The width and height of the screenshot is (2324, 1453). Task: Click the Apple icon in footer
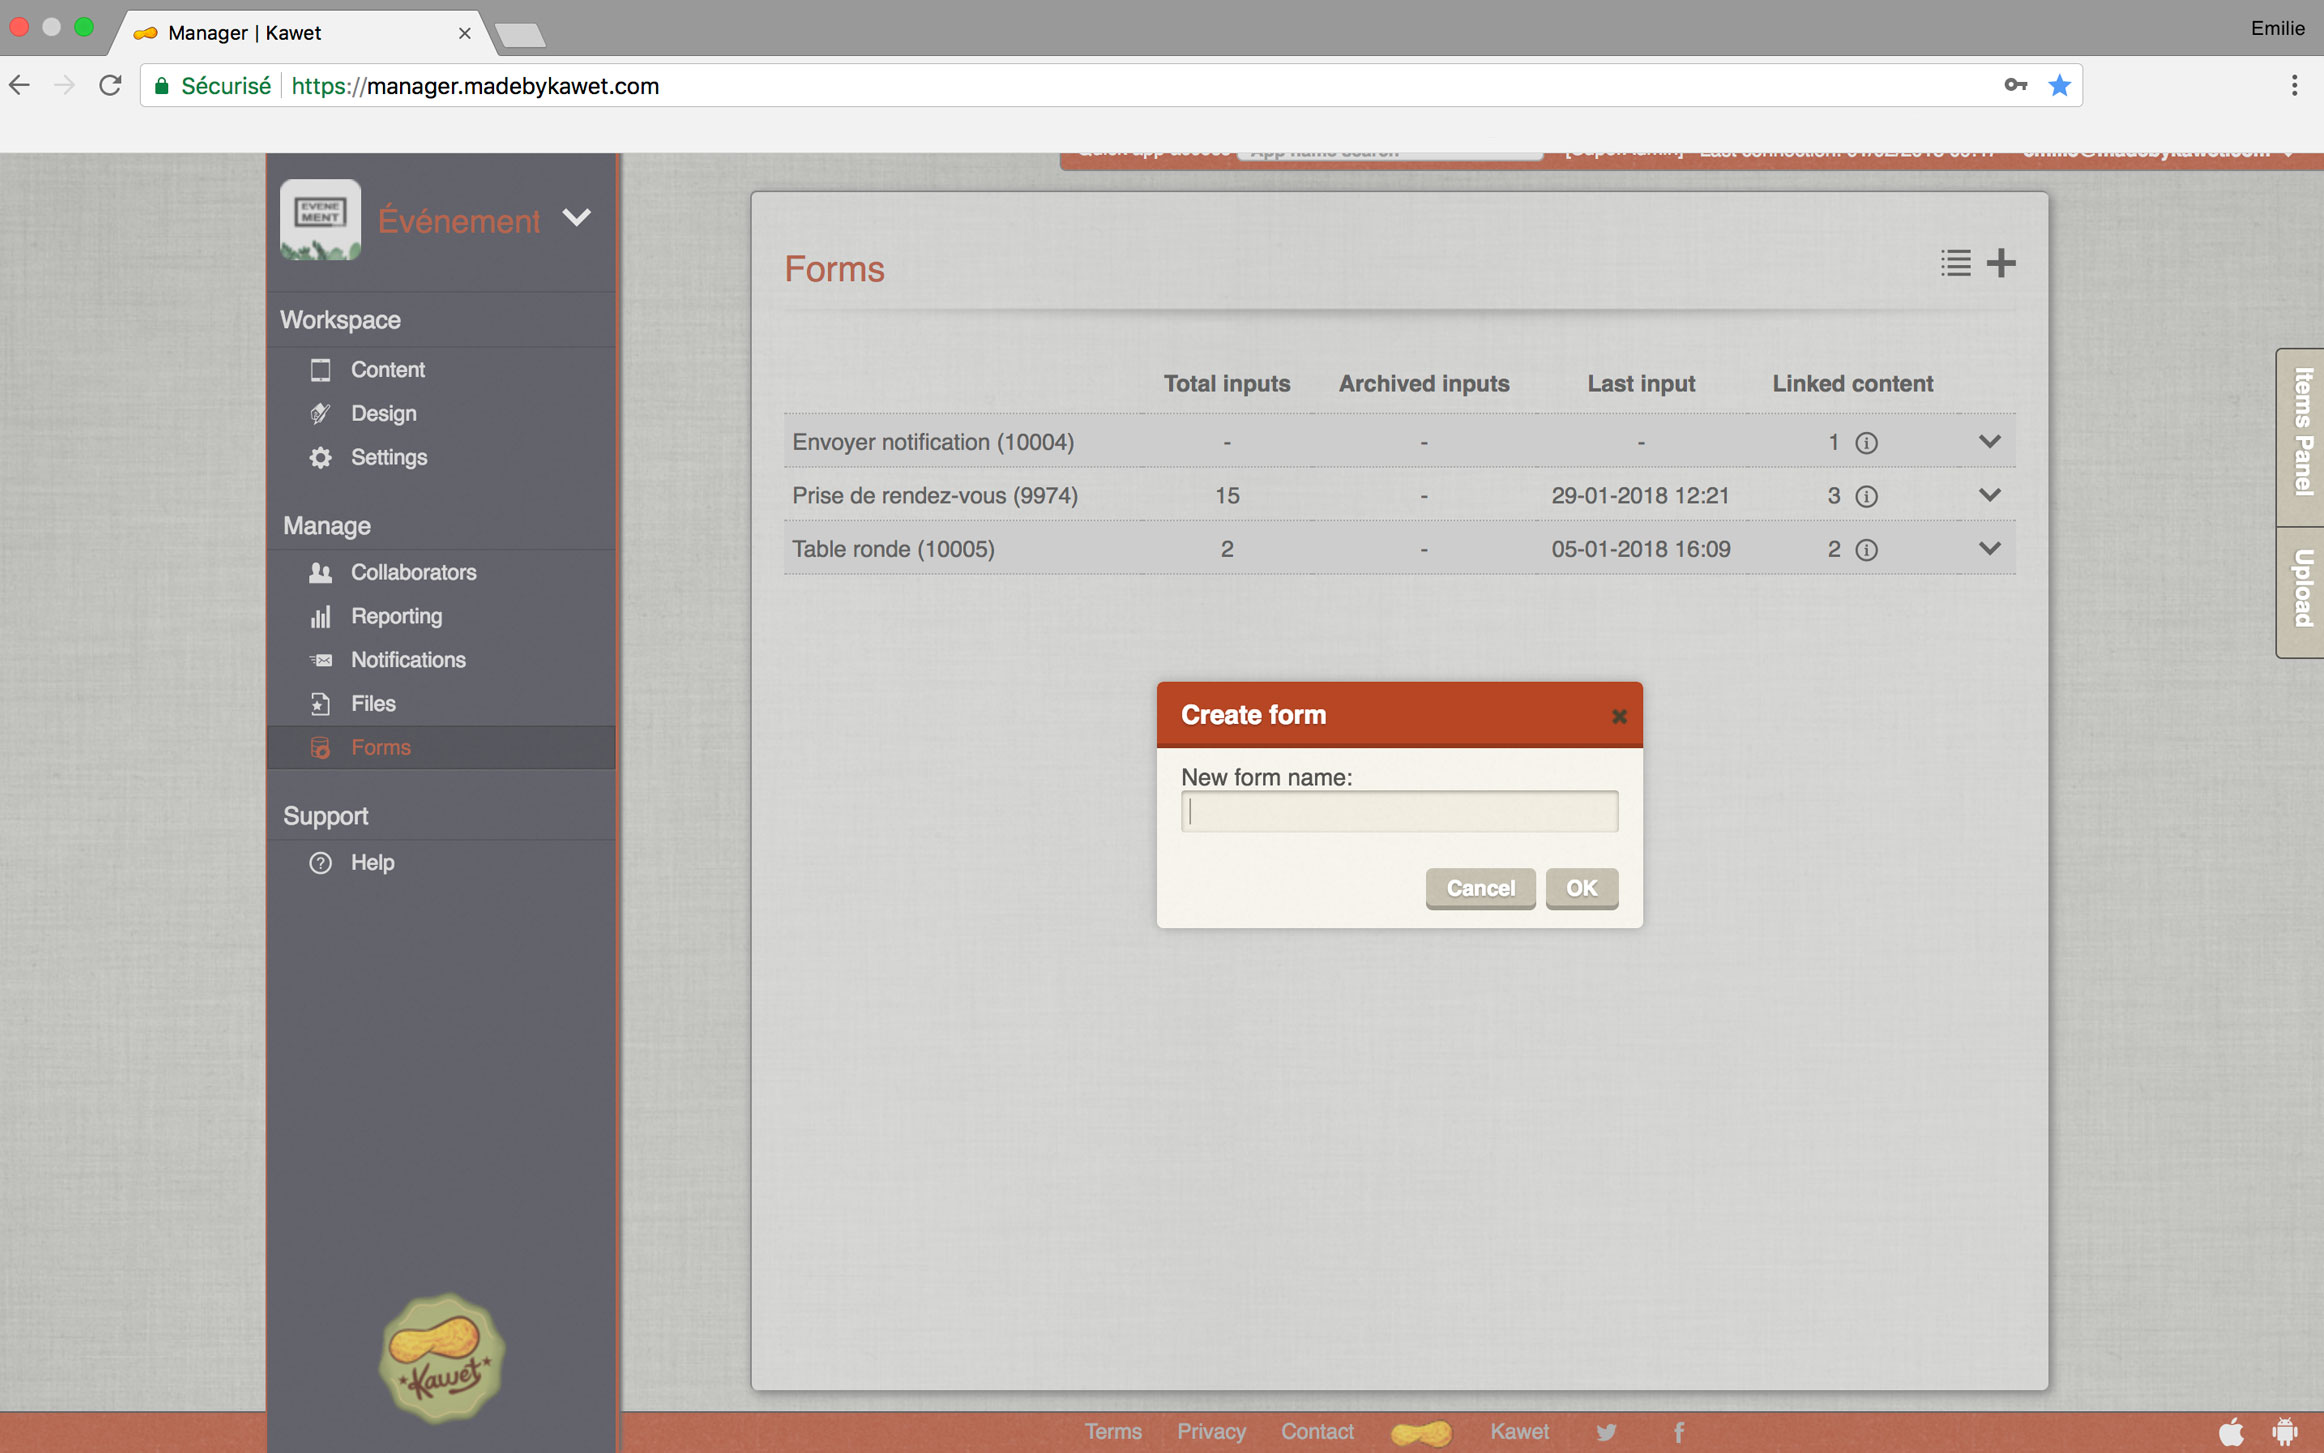pos(2231,1432)
